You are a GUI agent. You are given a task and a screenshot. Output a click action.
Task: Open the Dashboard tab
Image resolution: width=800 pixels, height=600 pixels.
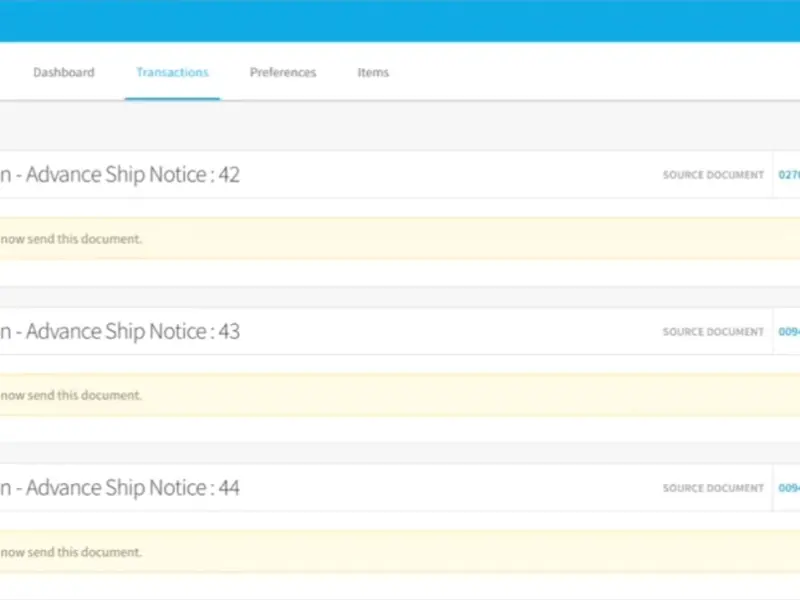[x=63, y=73]
